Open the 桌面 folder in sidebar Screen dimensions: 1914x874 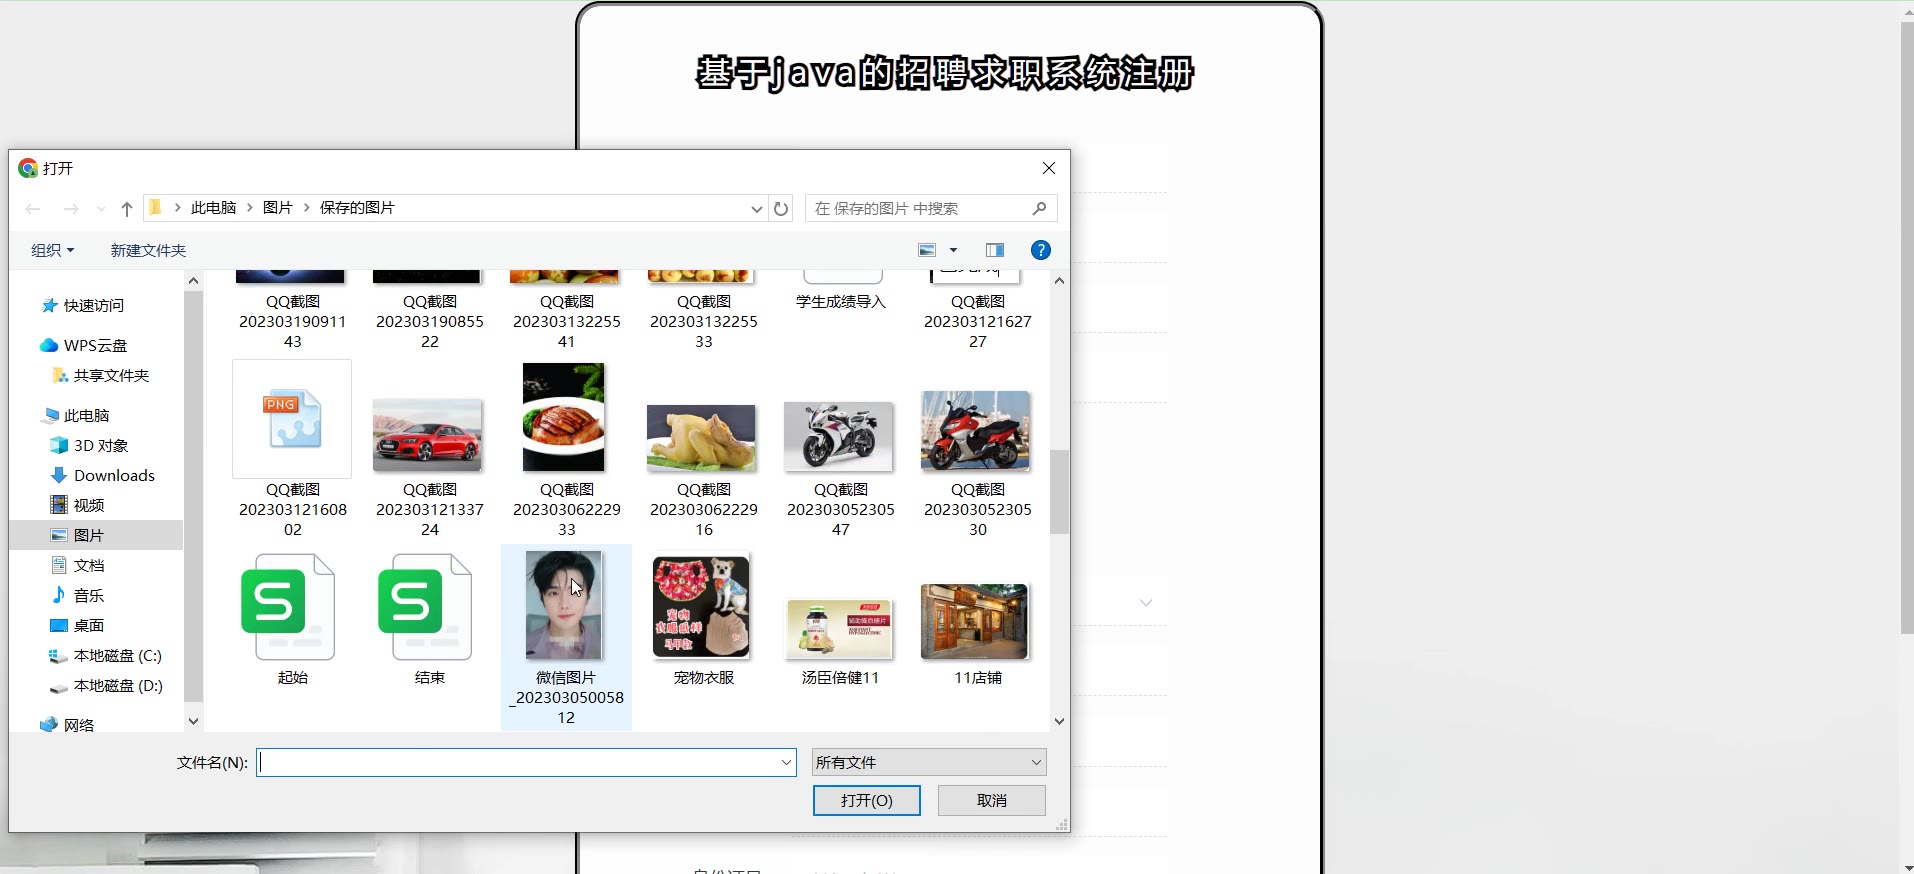[x=88, y=626]
